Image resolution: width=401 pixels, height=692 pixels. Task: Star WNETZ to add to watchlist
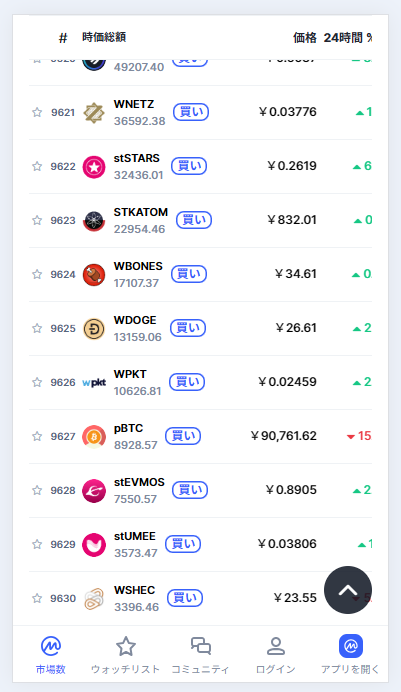[37, 113]
